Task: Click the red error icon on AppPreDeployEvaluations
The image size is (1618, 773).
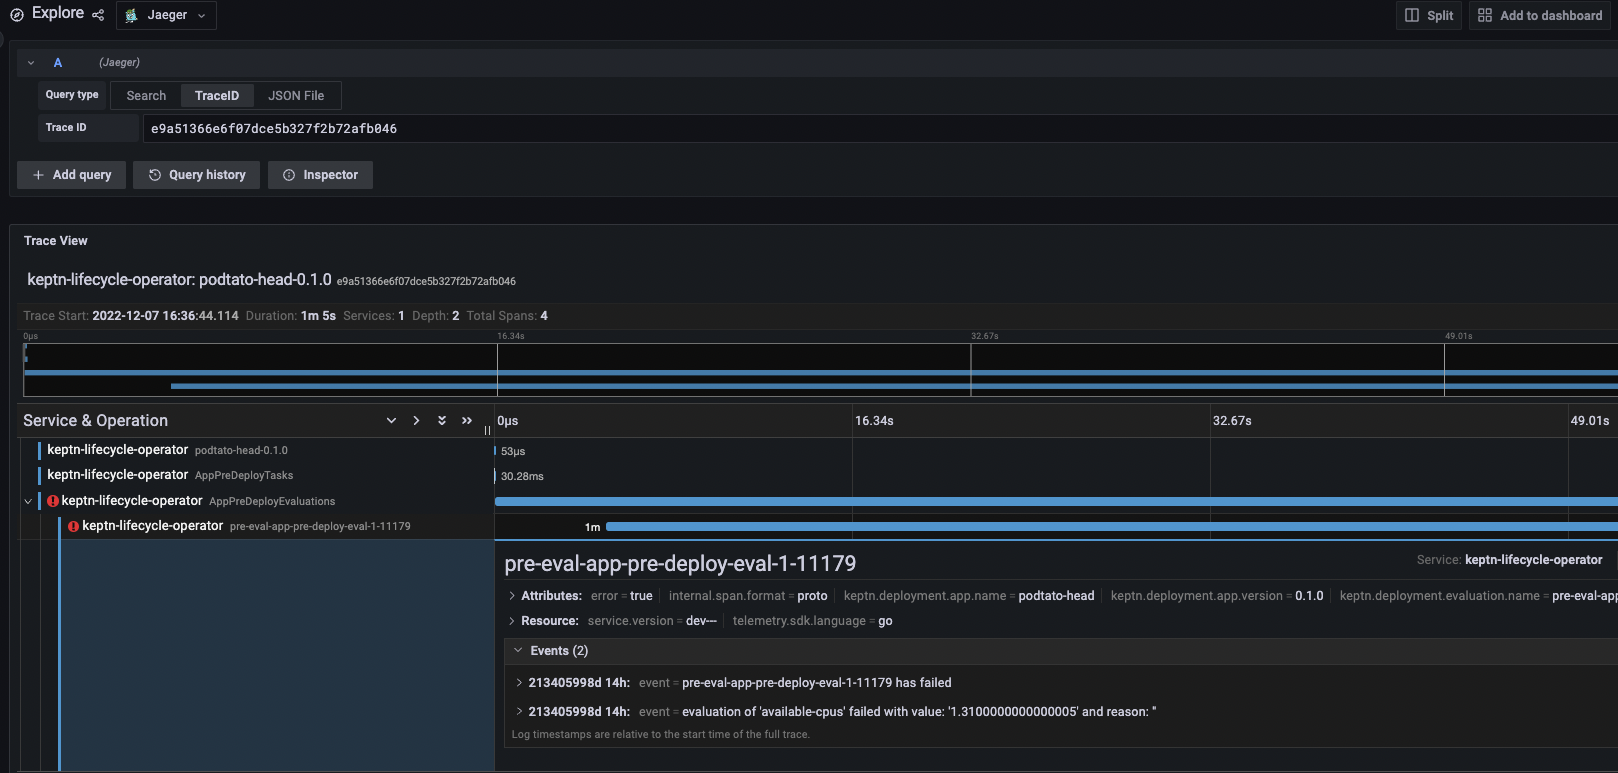Action: 53,501
